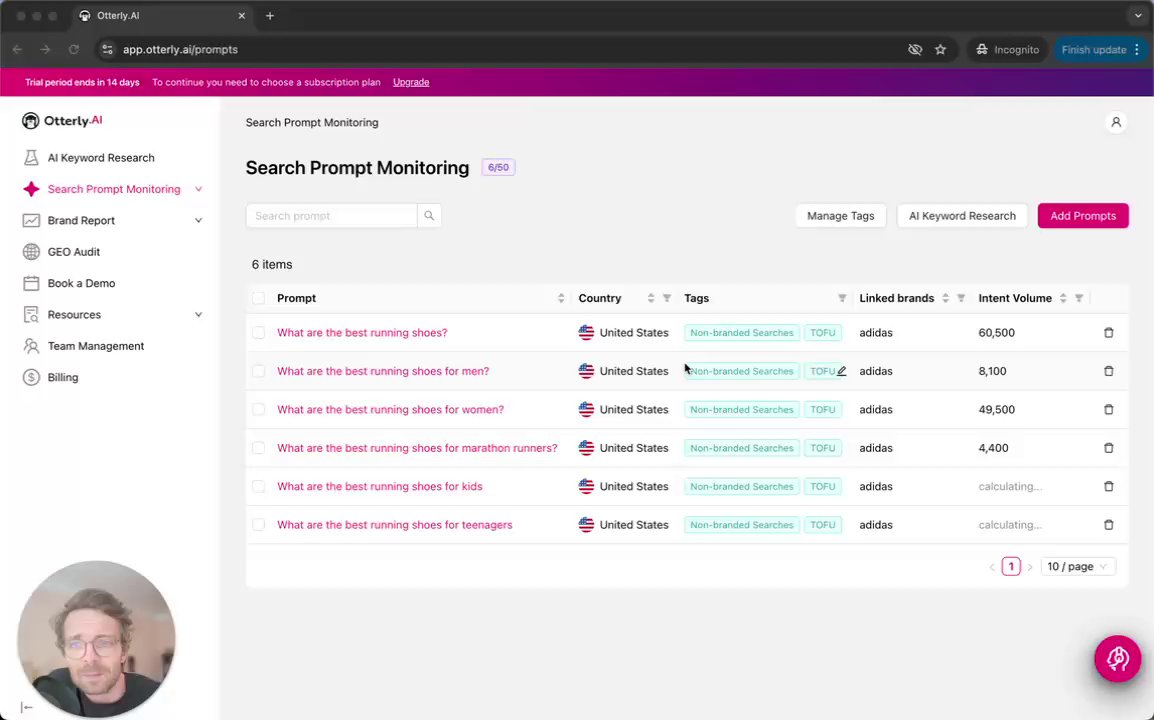
Task: Click the Otterly.AI logo
Action: click(63, 120)
